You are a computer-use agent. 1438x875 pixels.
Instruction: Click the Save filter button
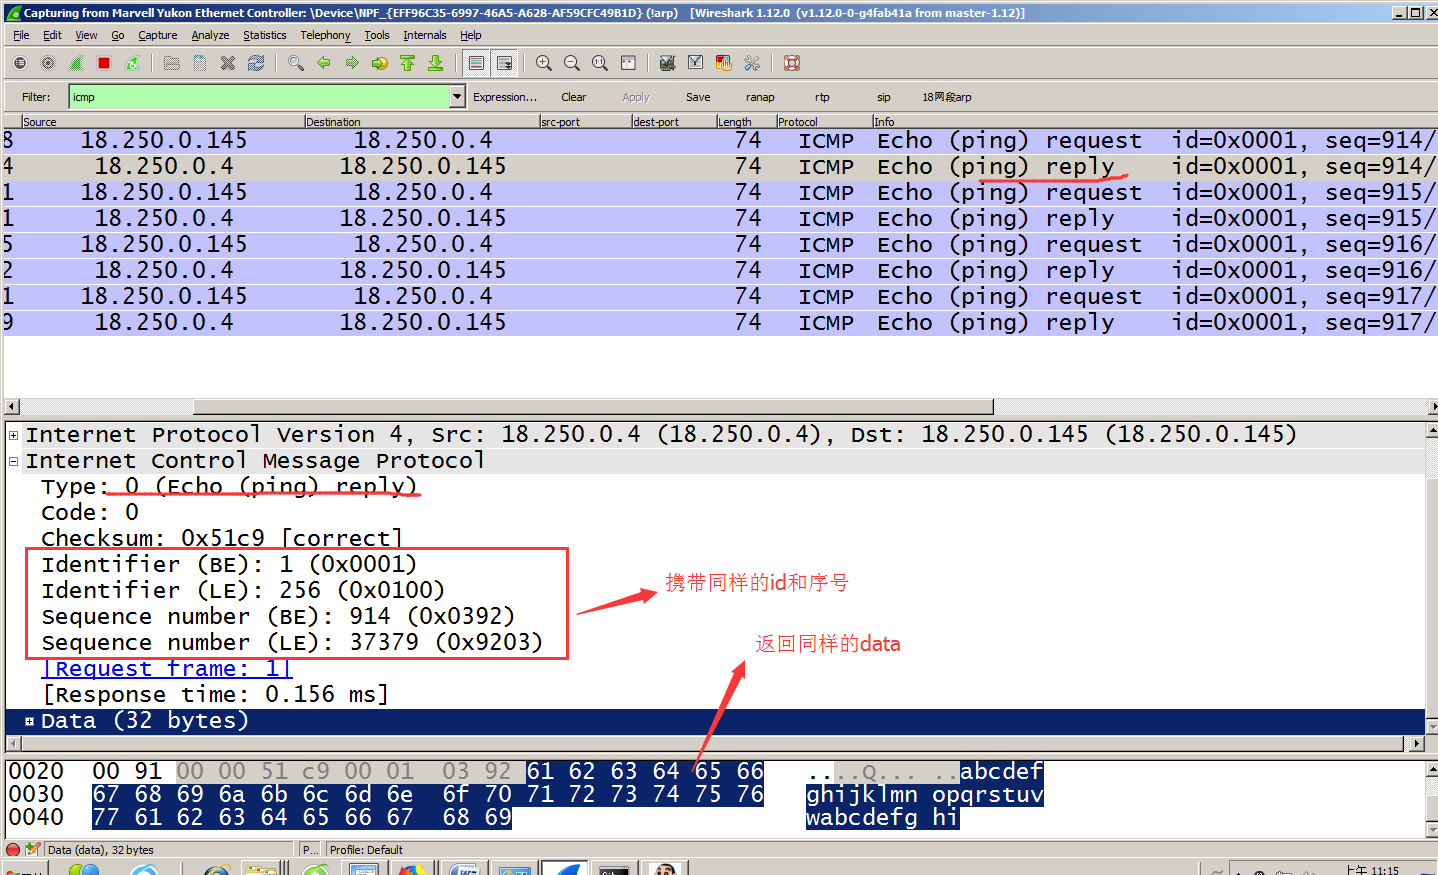(x=698, y=97)
